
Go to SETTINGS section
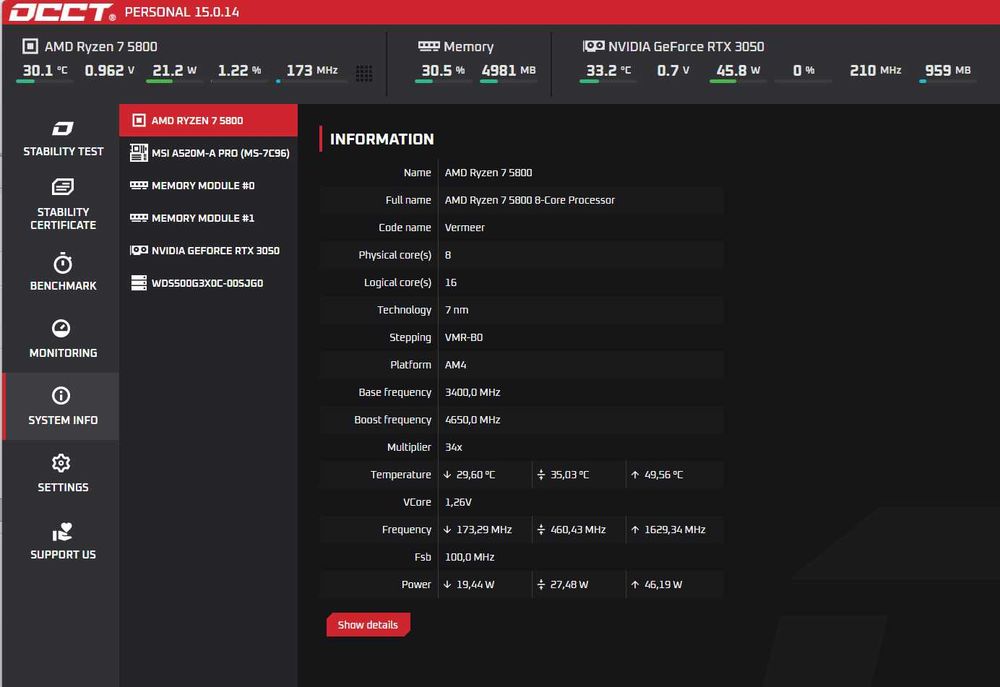coord(61,473)
